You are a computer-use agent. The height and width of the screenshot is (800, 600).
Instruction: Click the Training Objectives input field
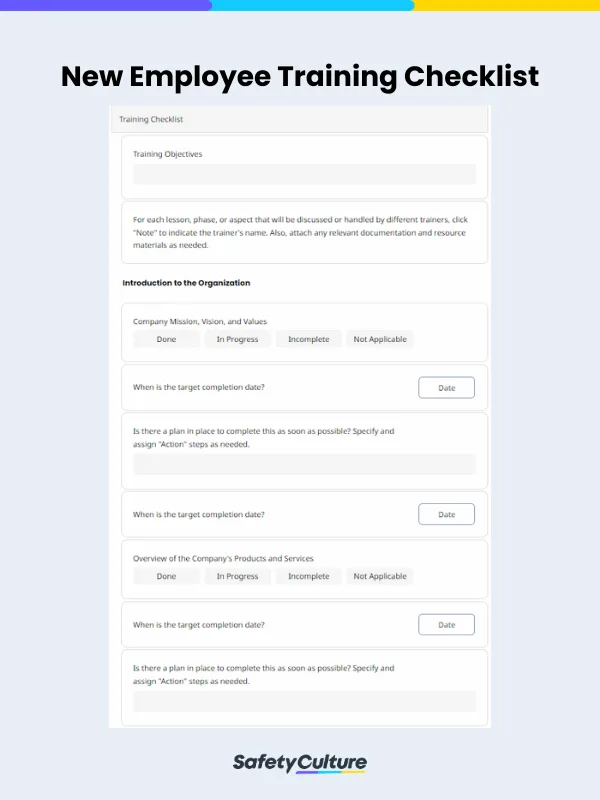303,174
